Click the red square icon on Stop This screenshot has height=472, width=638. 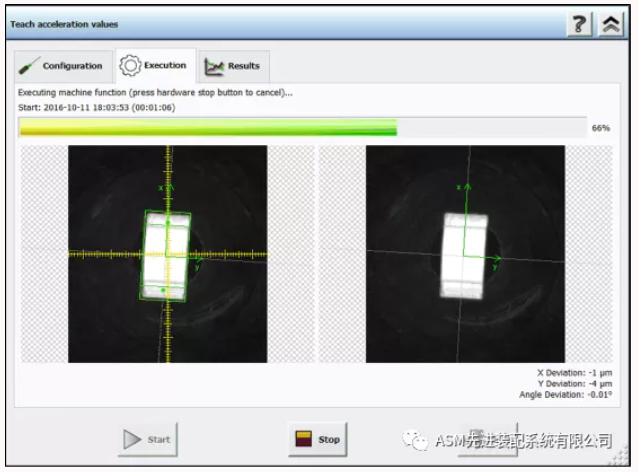click(304, 439)
